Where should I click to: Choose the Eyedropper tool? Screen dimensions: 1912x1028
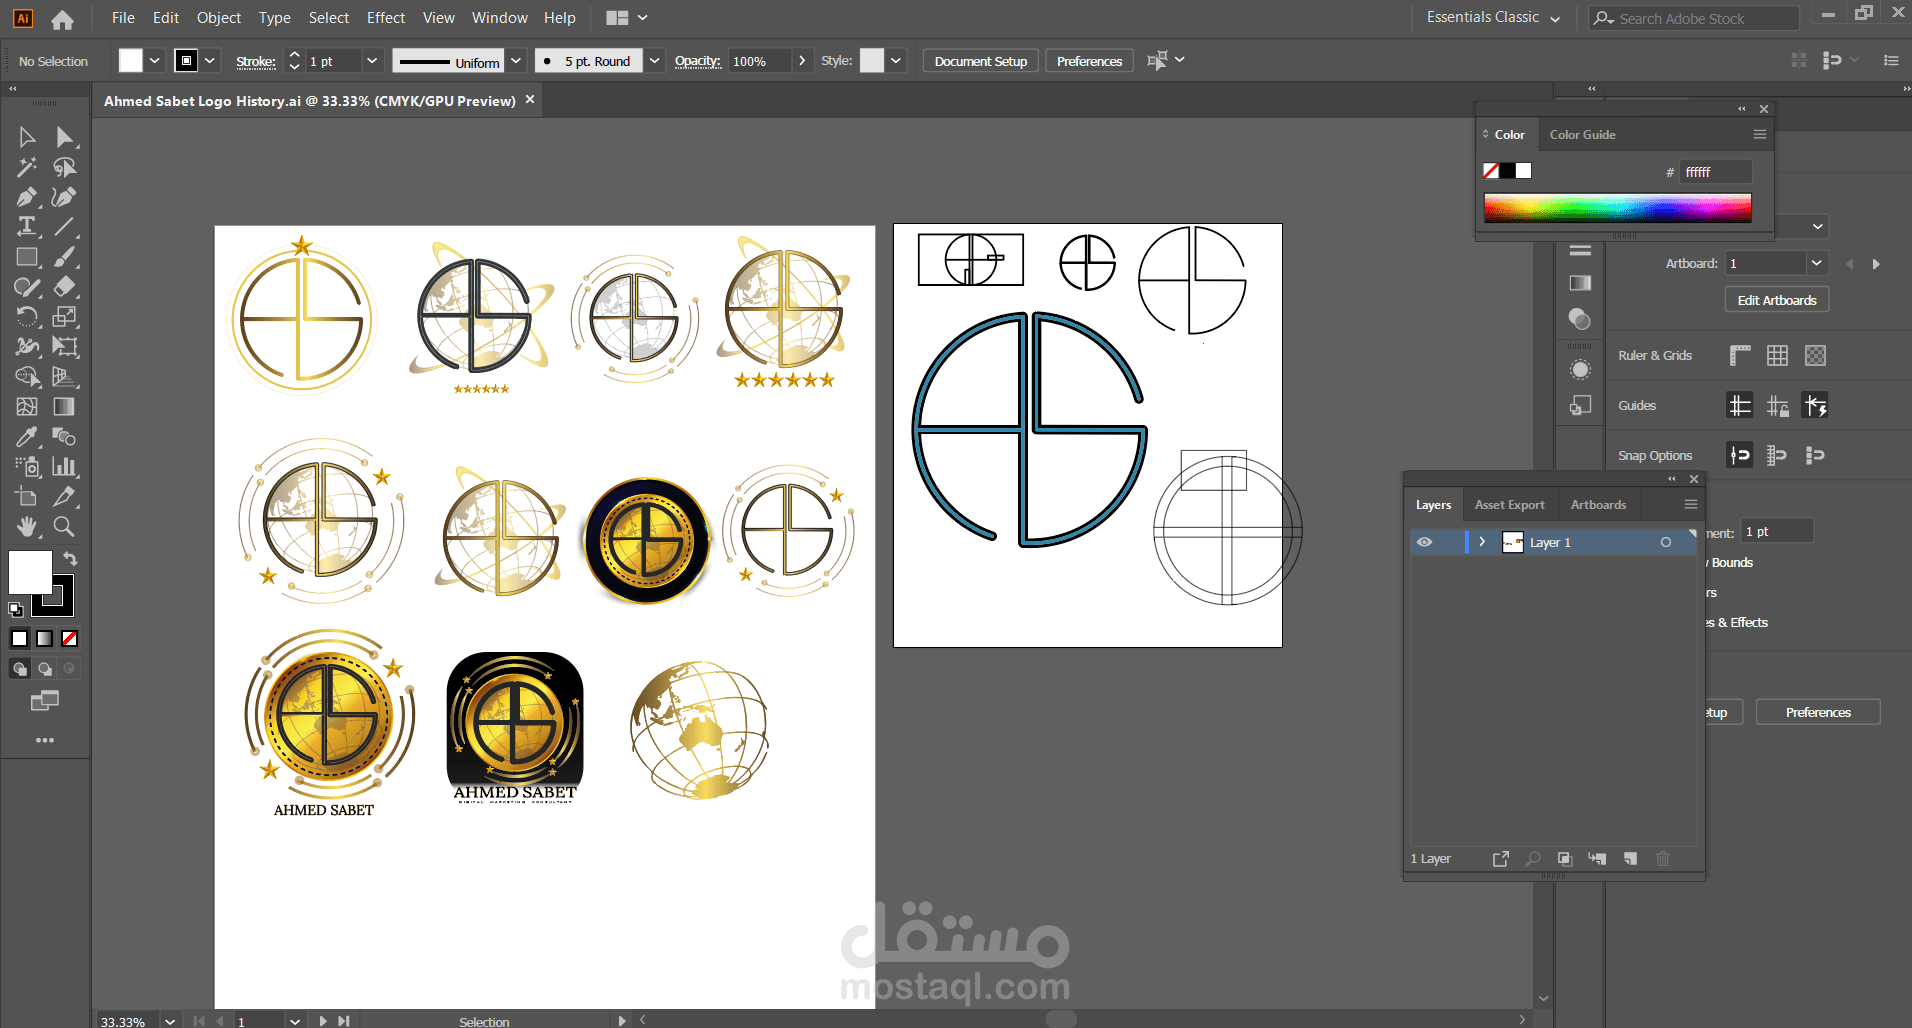27,437
